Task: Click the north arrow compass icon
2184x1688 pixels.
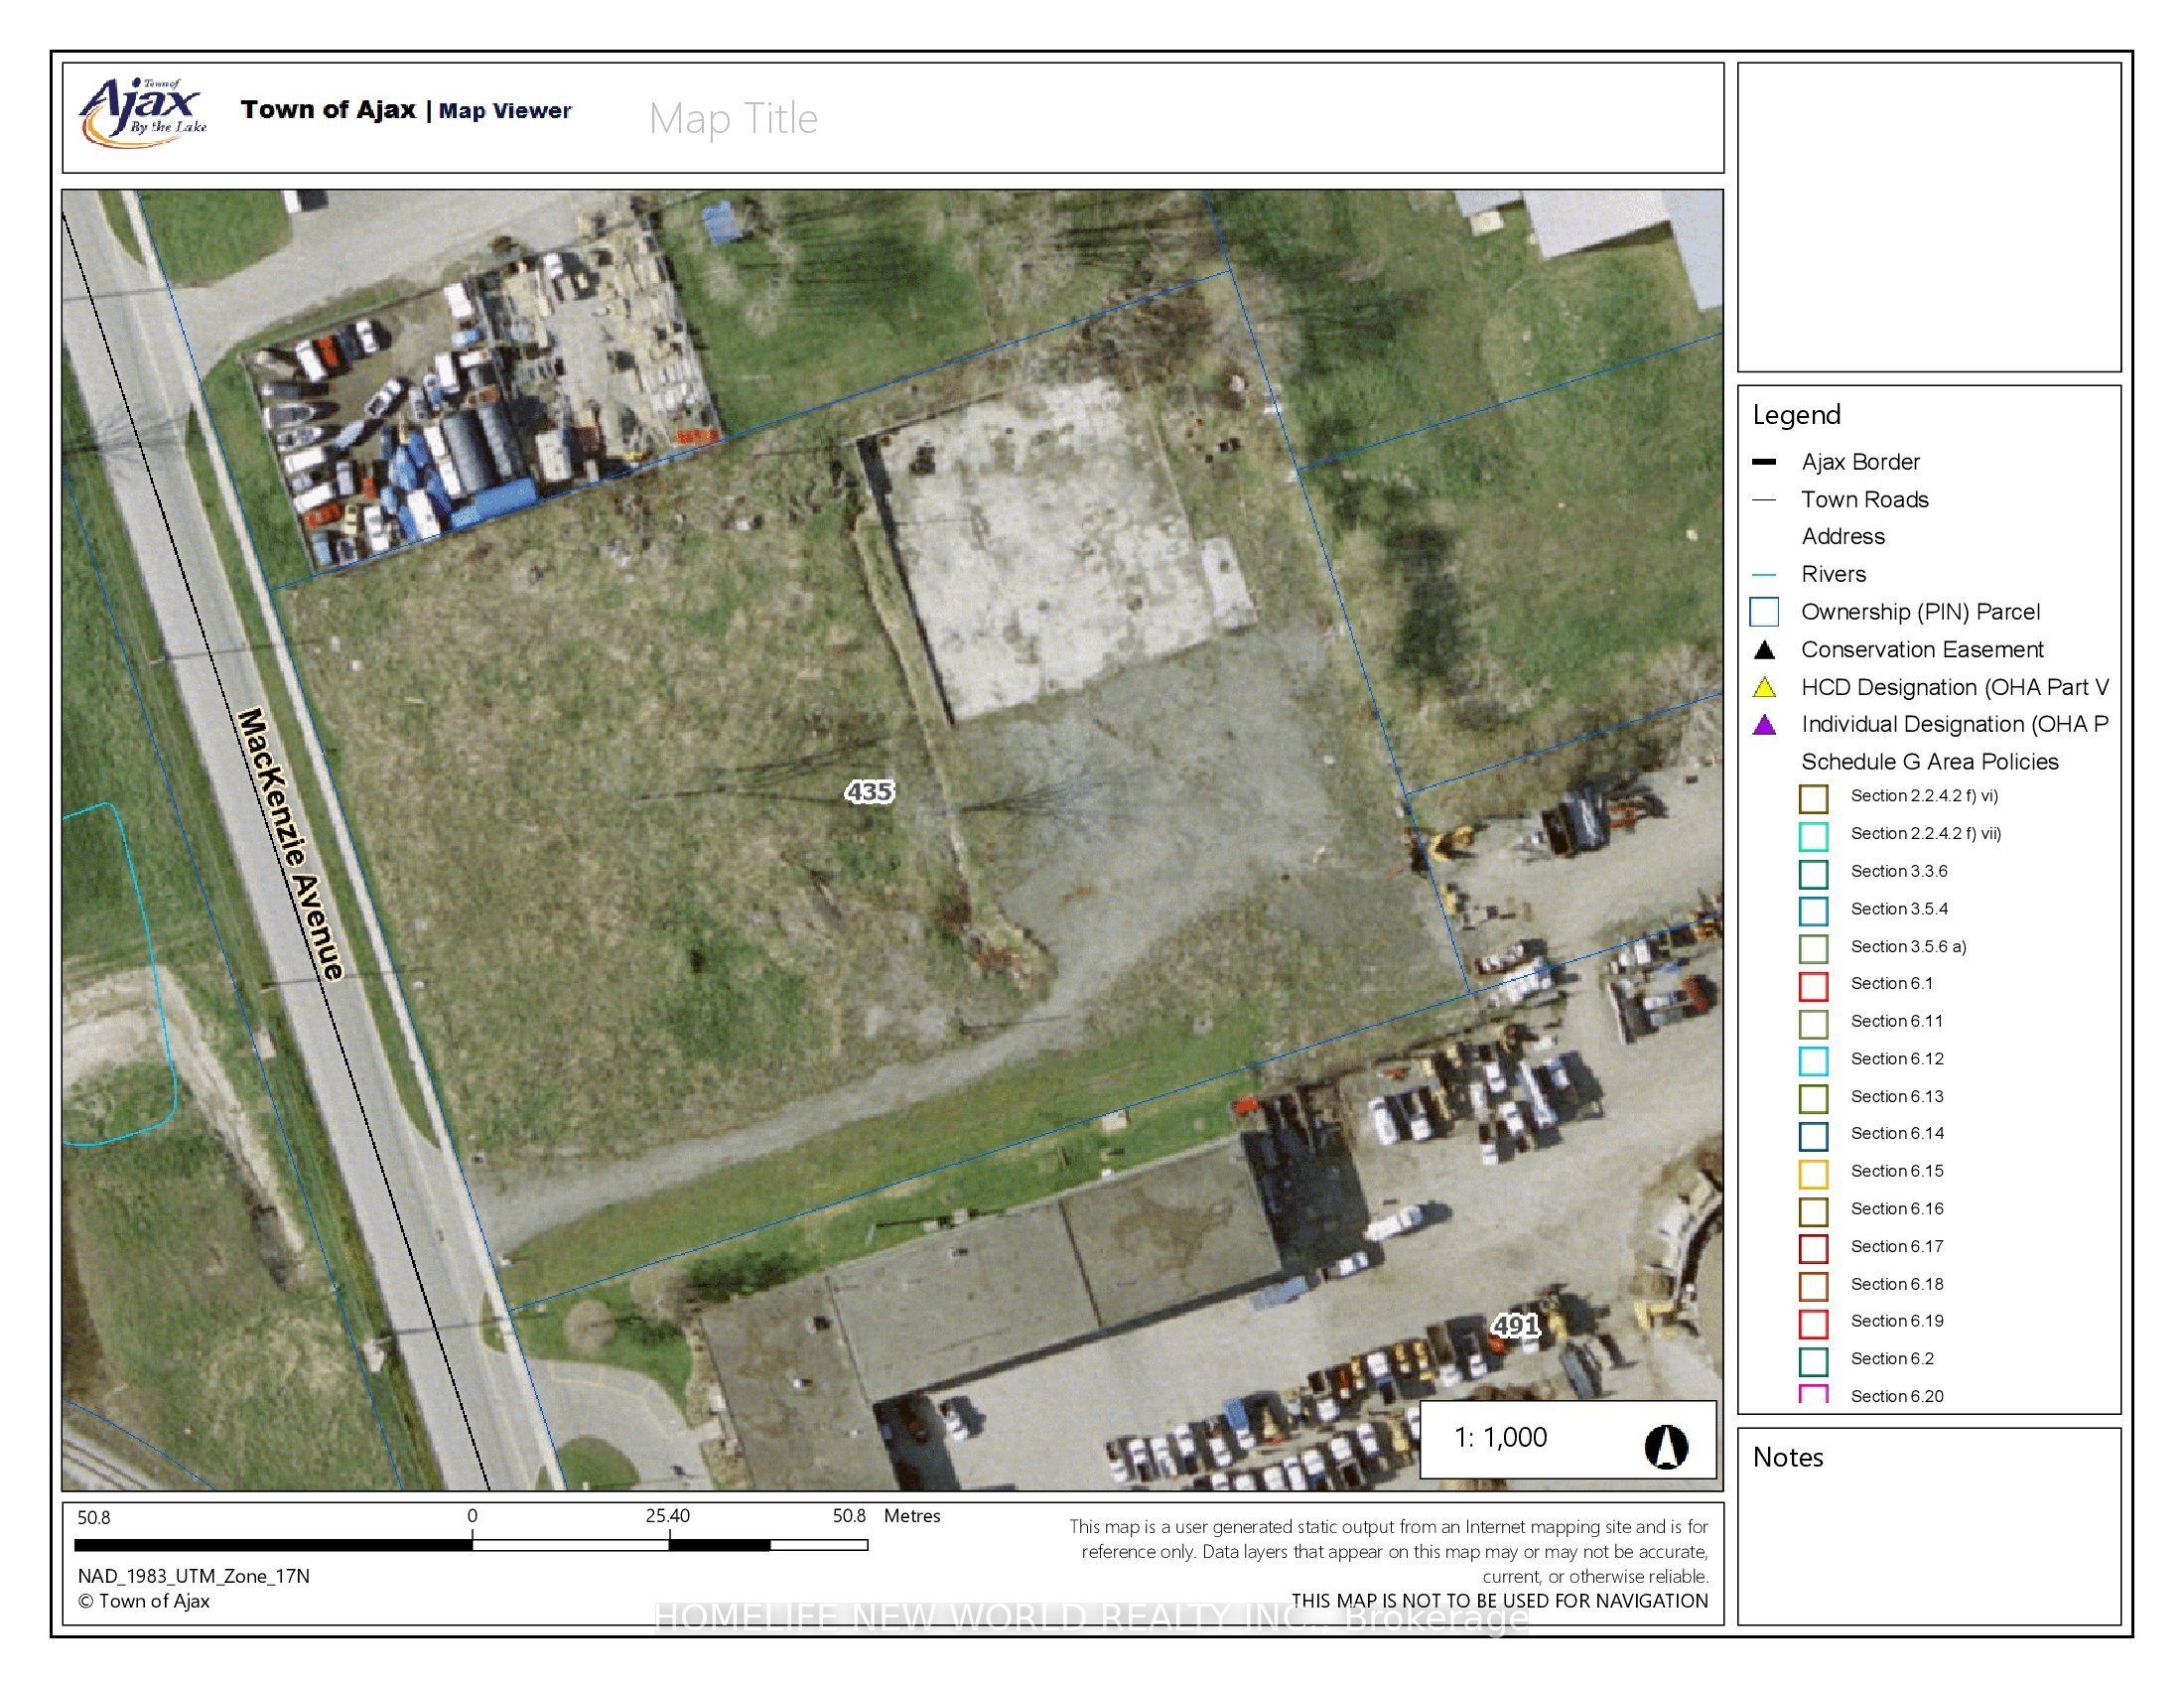Action: click(x=1666, y=1447)
